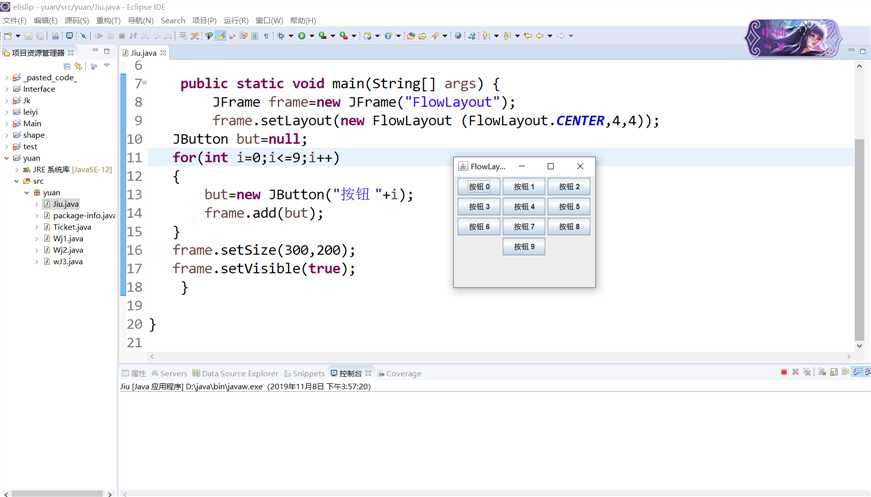Collapse the src folder node
The width and height of the screenshot is (871, 497).
17,181
